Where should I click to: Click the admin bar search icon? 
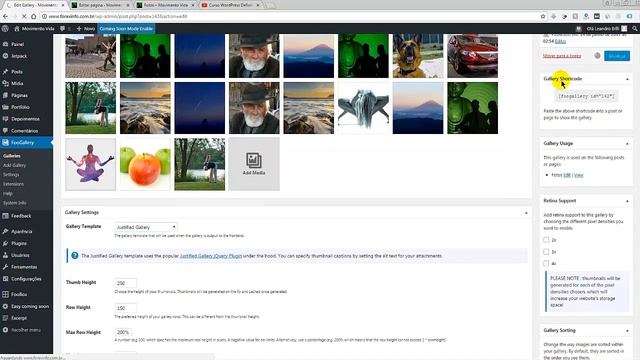click(635, 29)
